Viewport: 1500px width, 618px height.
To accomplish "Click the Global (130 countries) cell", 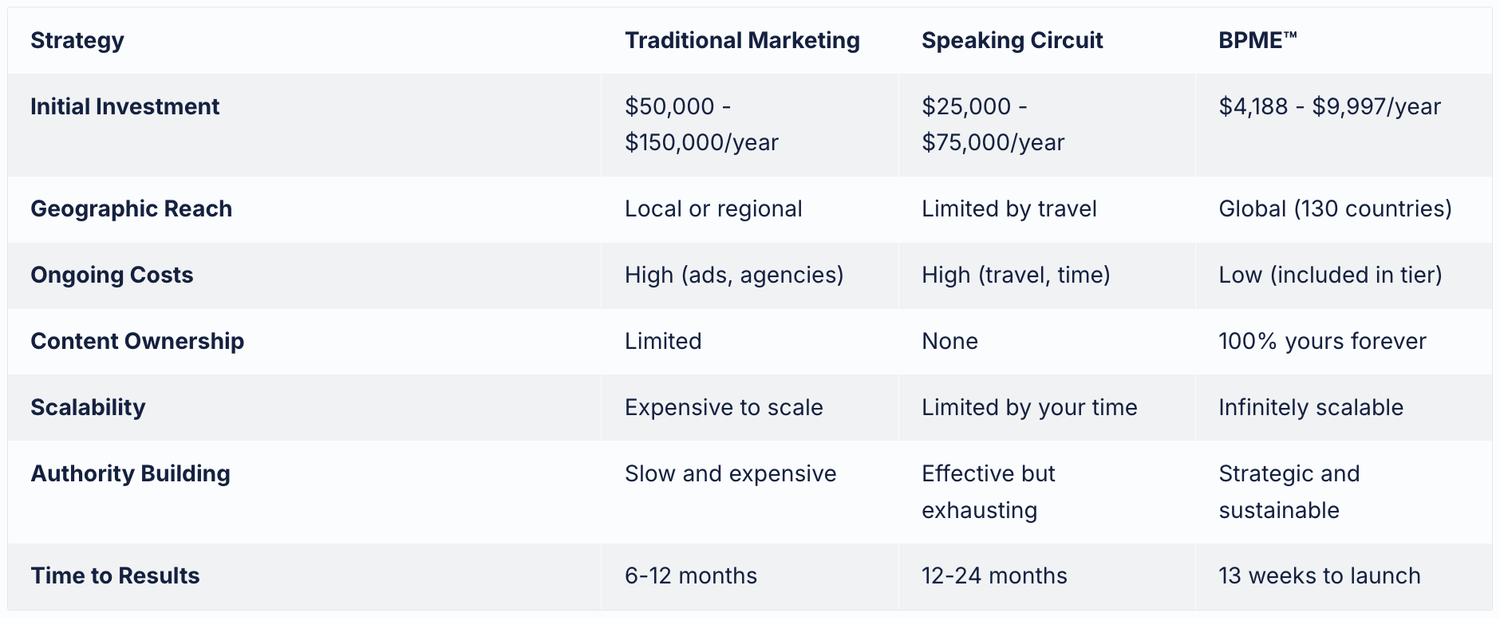I will 1335,209.
